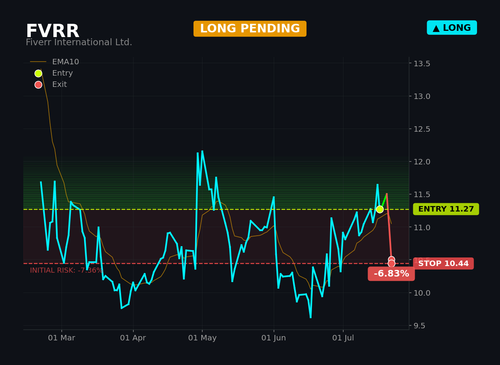This screenshot has width=500, height=365.
Task: Click the 13.0 price axis label
Action: [x=422, y=96]
